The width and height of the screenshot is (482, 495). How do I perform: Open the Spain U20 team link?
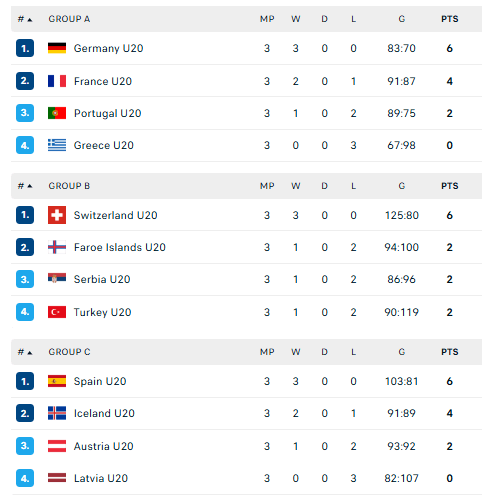(100, 381)
